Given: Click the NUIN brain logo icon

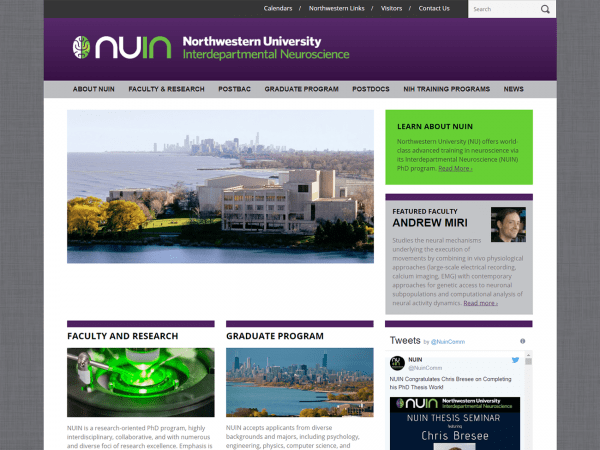Looking at the screenshot, I should click(x=82, y=47).
